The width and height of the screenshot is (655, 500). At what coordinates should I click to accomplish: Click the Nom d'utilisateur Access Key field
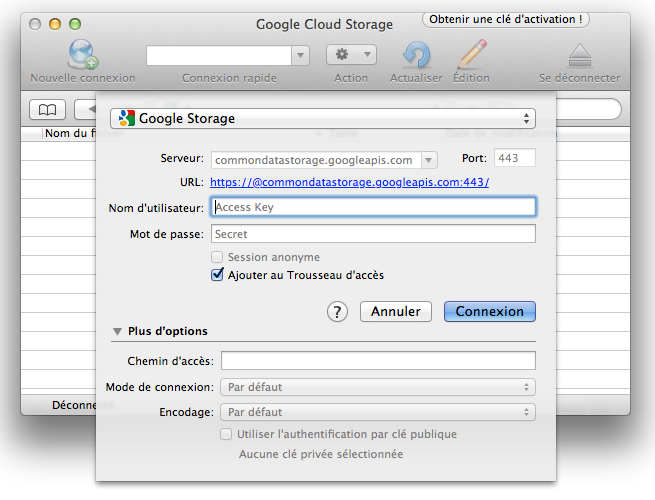click(x=373, y=207)
